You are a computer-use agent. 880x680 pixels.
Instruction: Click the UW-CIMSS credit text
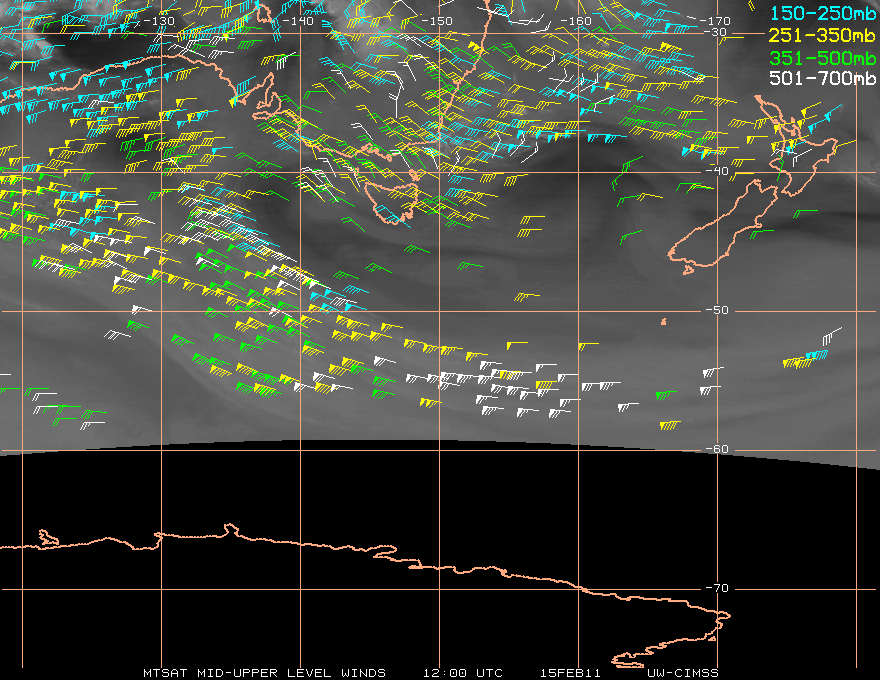(682, 673)
